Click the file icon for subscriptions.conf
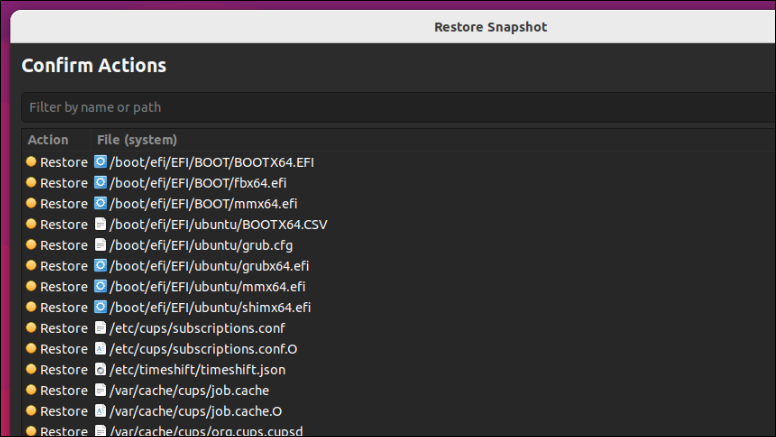Image resolution: width=776 pixels, height=437 pixels. pos(100,328)
